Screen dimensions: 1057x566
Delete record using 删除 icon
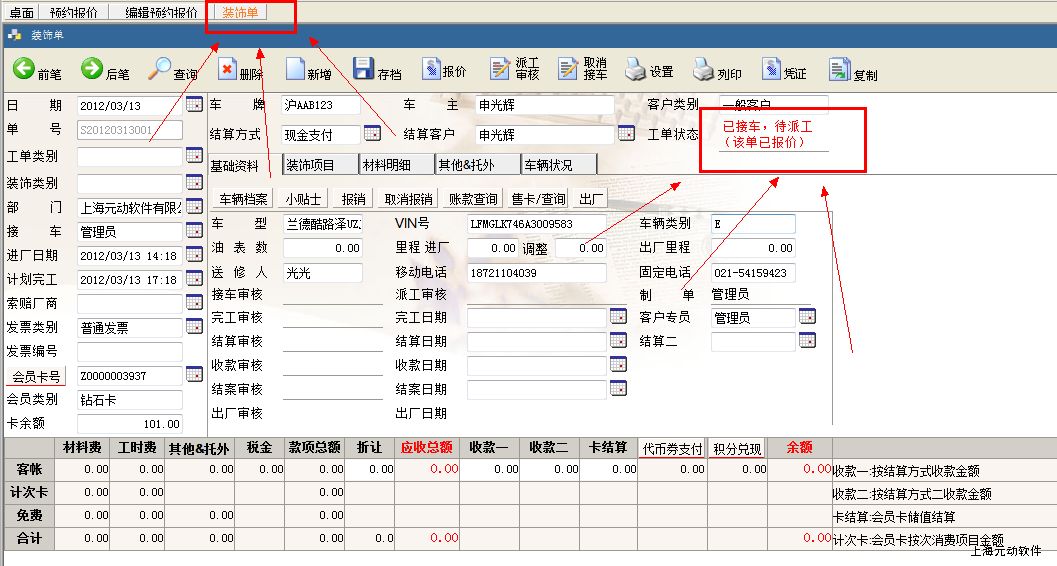(227, 70)
